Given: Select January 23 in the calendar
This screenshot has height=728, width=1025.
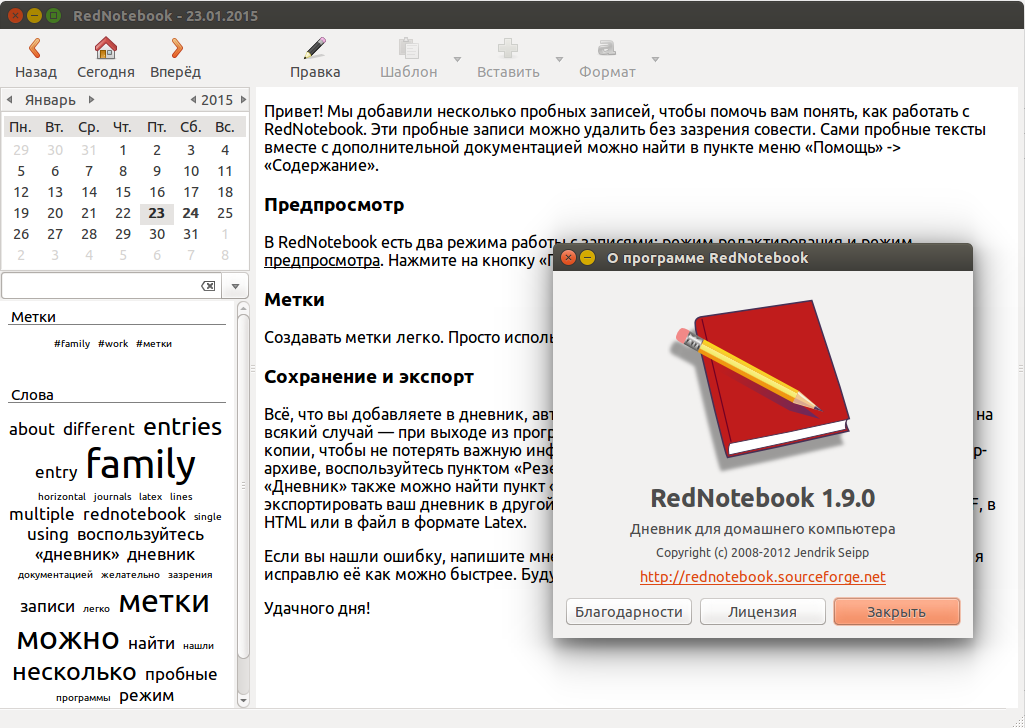Looking at the screenshot, I should (156, 213).
